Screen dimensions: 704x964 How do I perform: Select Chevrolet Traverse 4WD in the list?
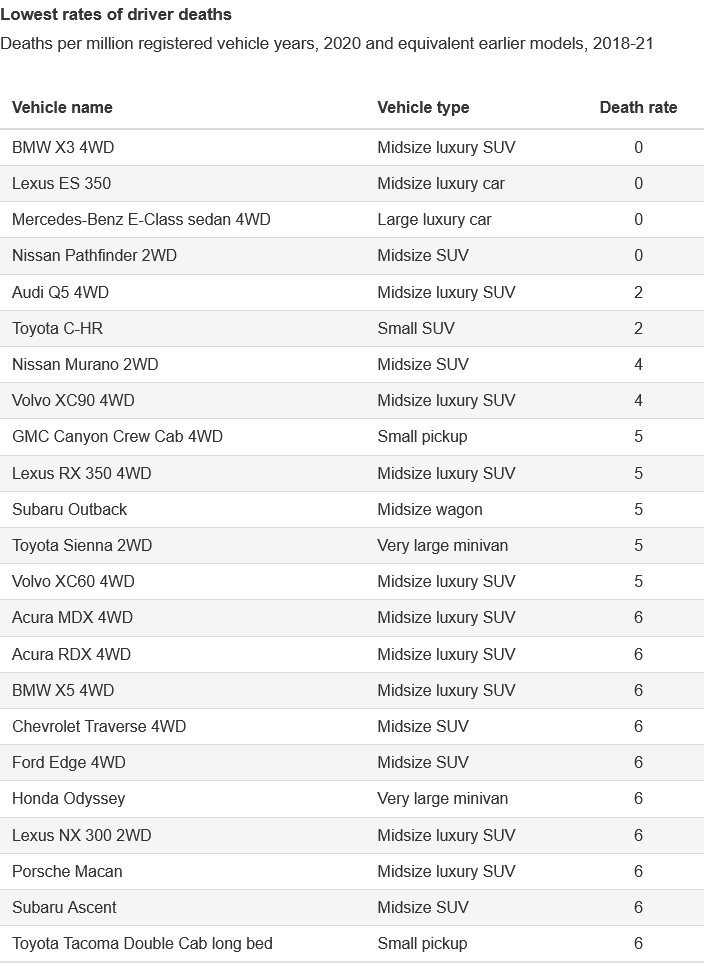[x=99, y=726]
